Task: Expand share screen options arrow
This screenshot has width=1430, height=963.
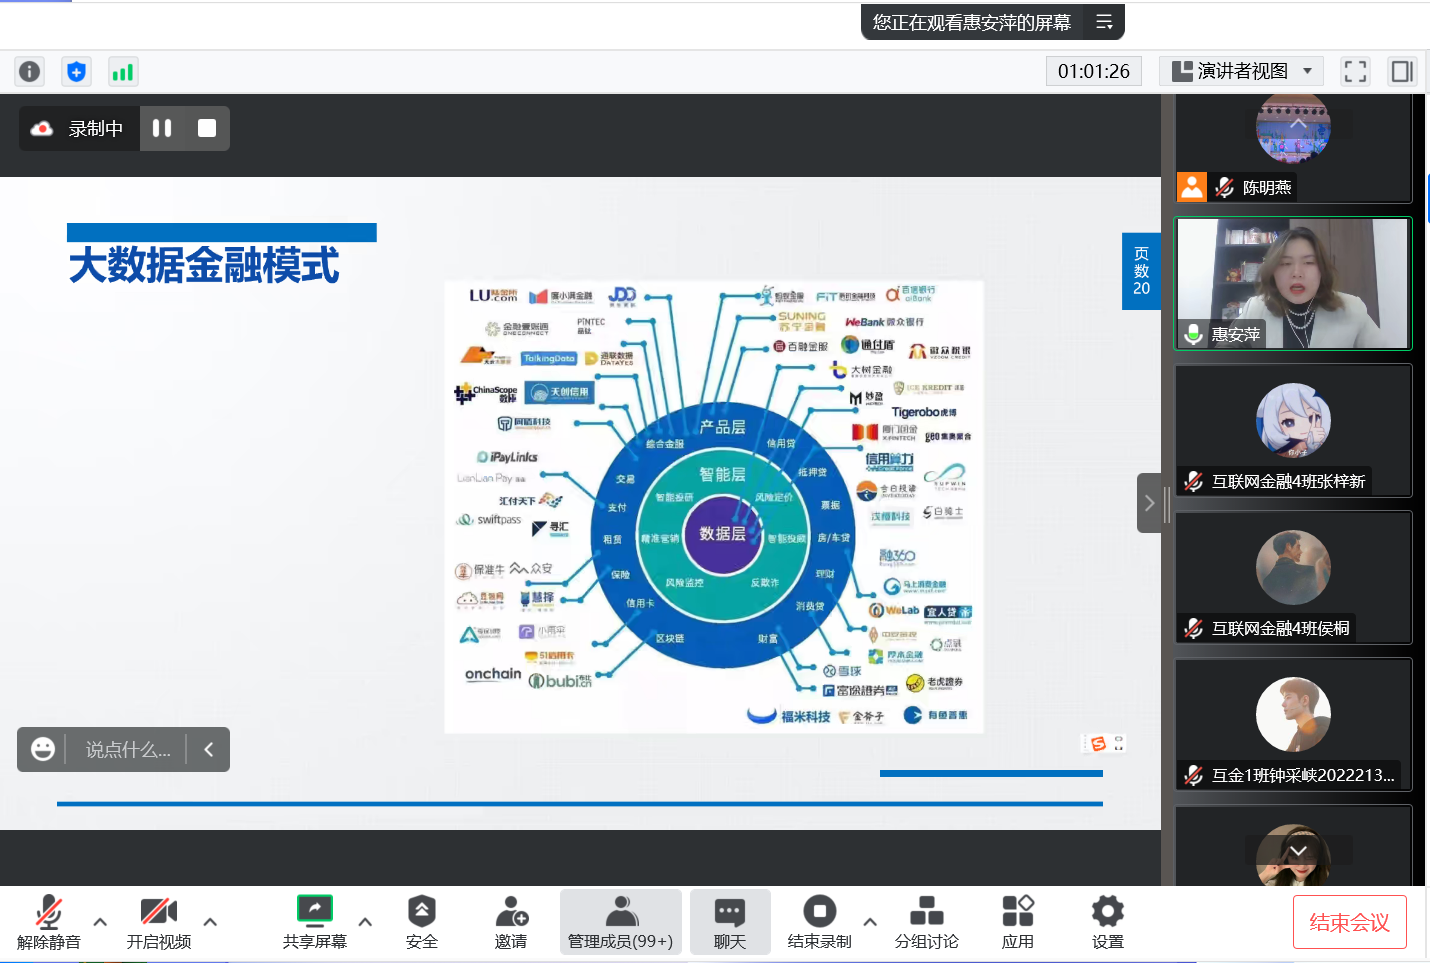Action: (365, 921)
